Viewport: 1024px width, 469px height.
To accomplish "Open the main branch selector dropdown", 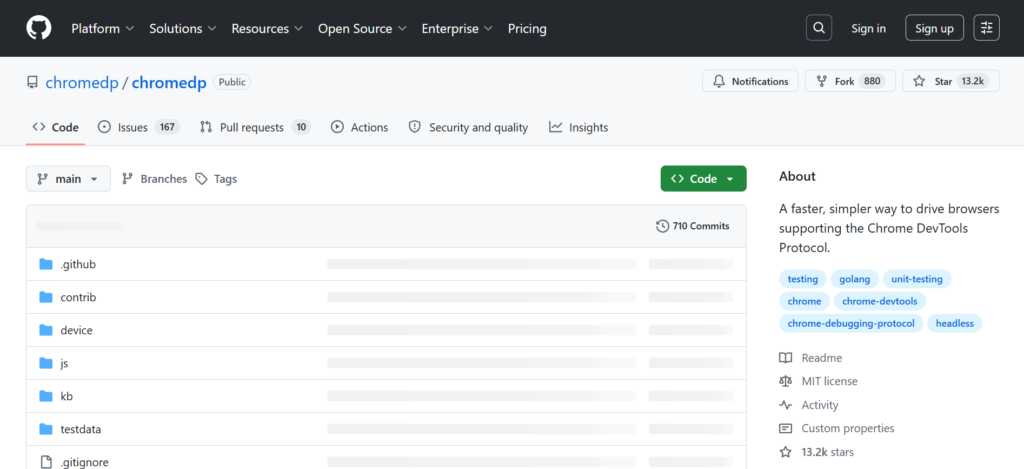I will tap(68, 179).
